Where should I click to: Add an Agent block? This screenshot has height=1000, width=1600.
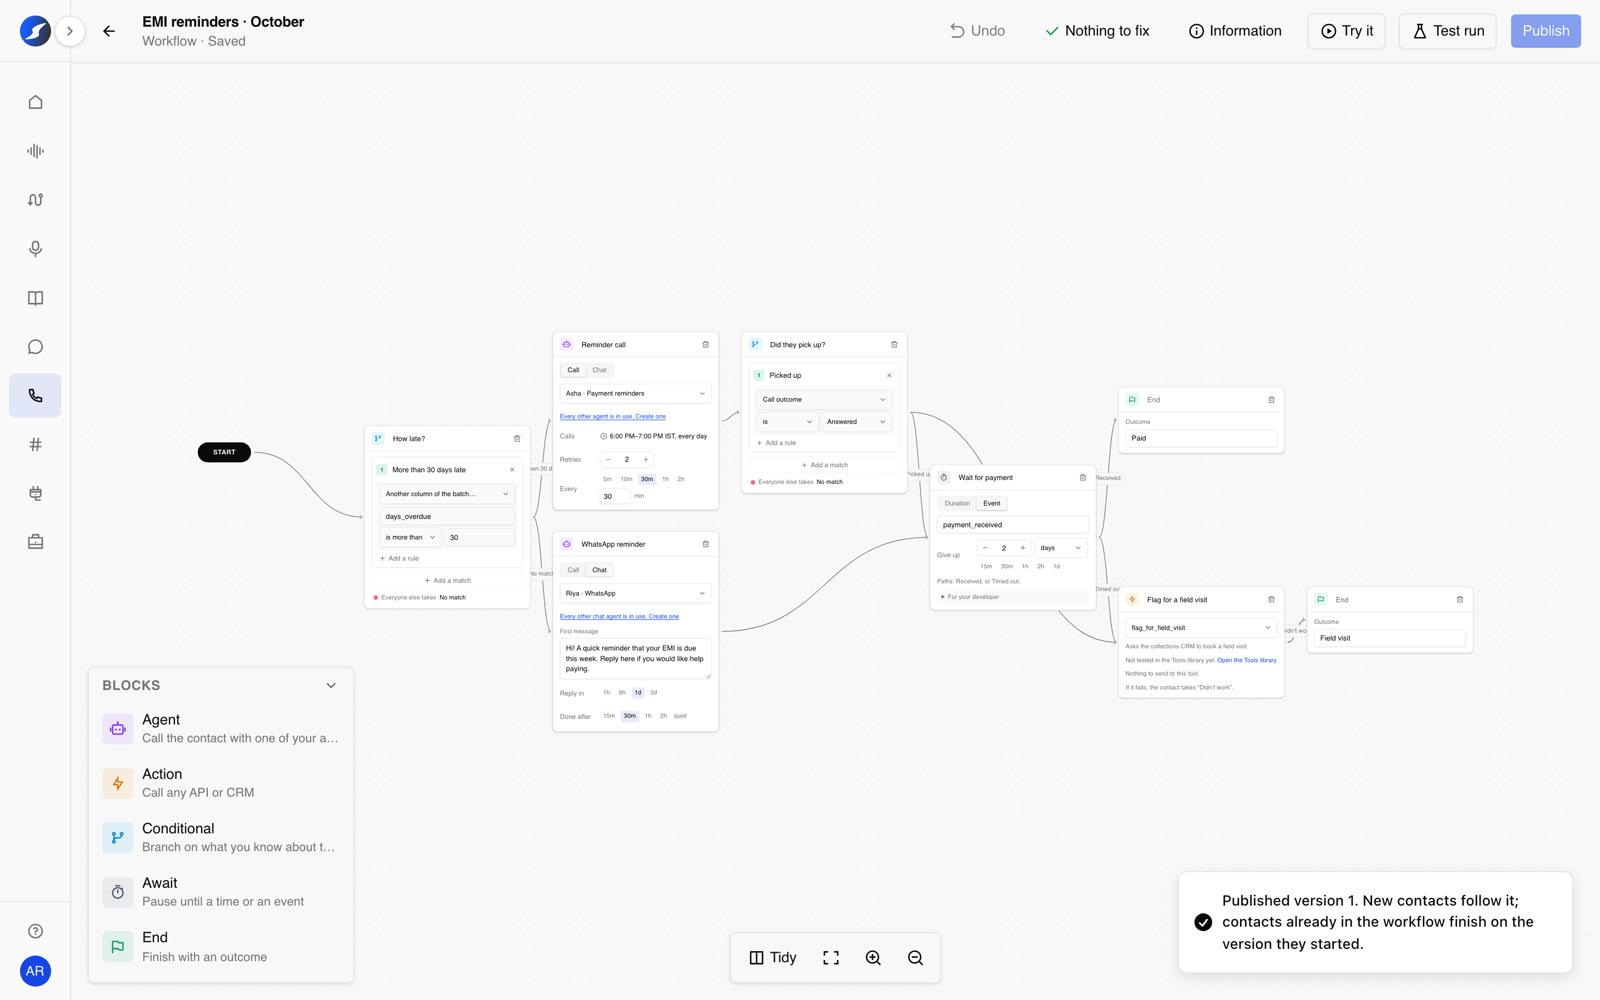[x=221, y=729]
